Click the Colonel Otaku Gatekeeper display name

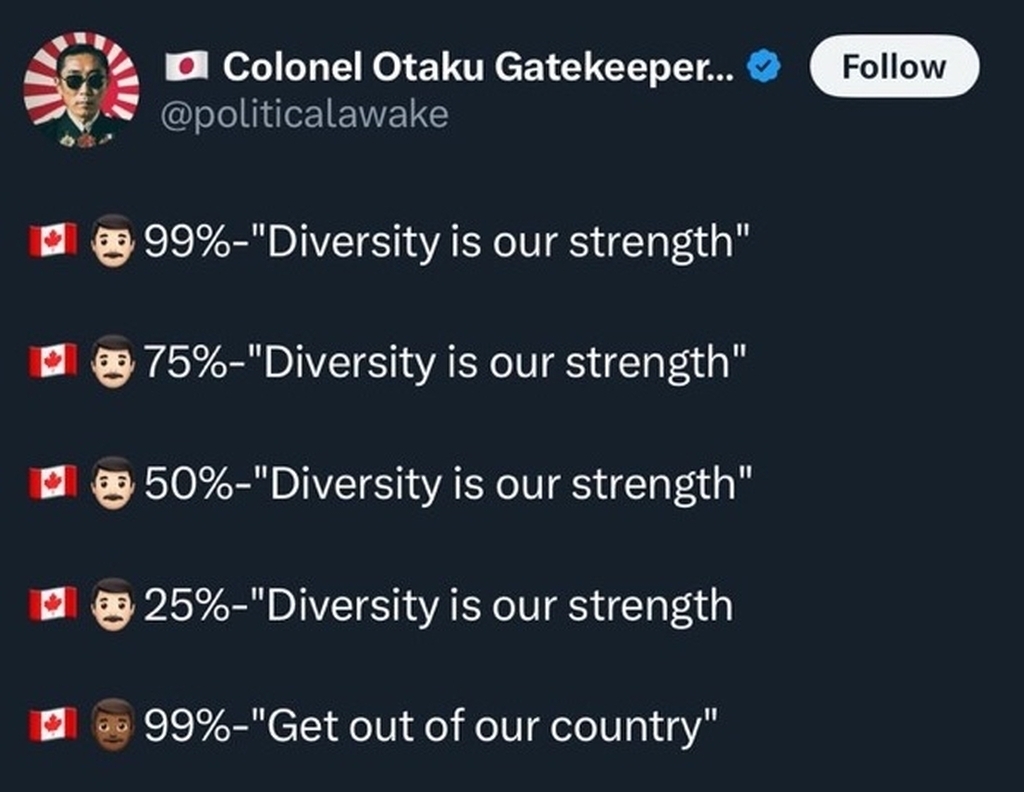click(x=478, y=67)
